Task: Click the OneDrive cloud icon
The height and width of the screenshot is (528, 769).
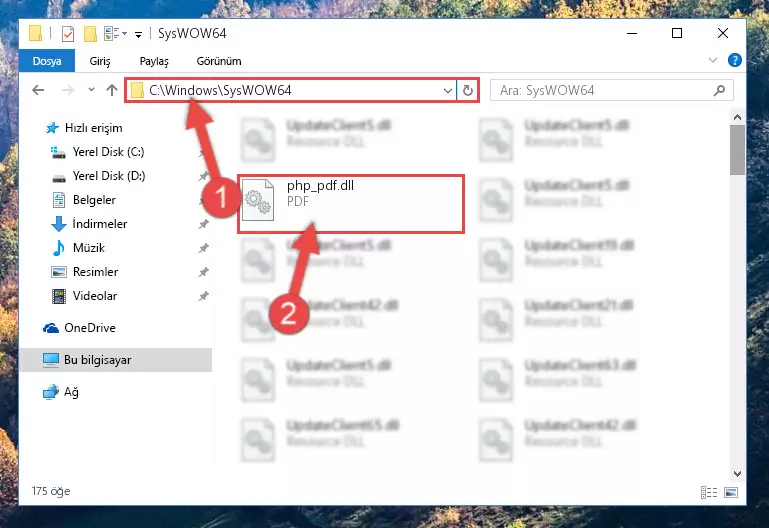Action: tap(51, 328)
